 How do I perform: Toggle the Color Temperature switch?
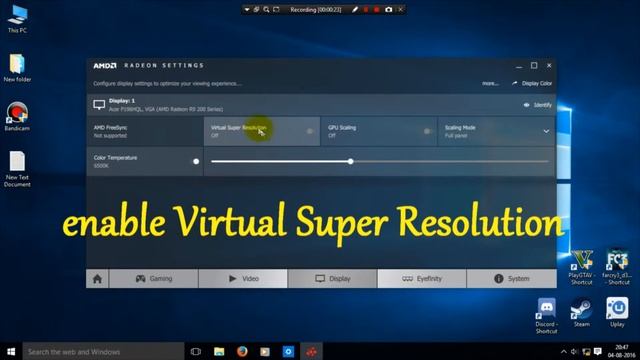tap(196, 162)
